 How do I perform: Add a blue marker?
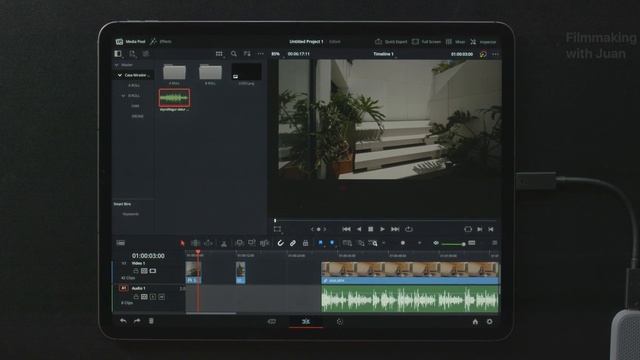pos(332,243)
